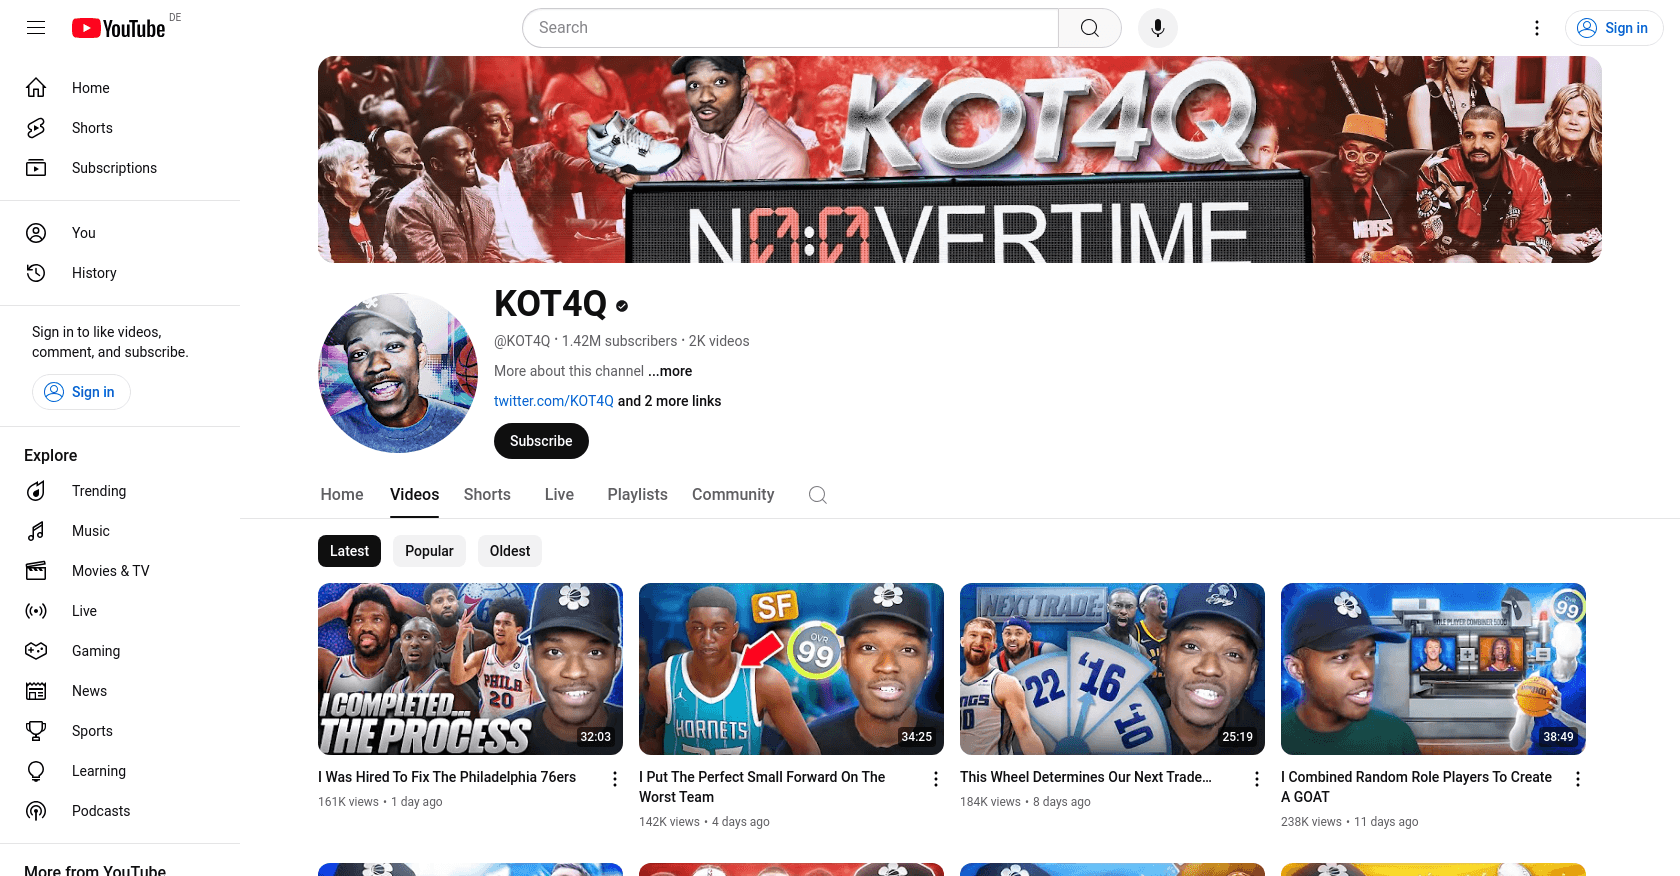Open Gaming from the sidebar

96,651
